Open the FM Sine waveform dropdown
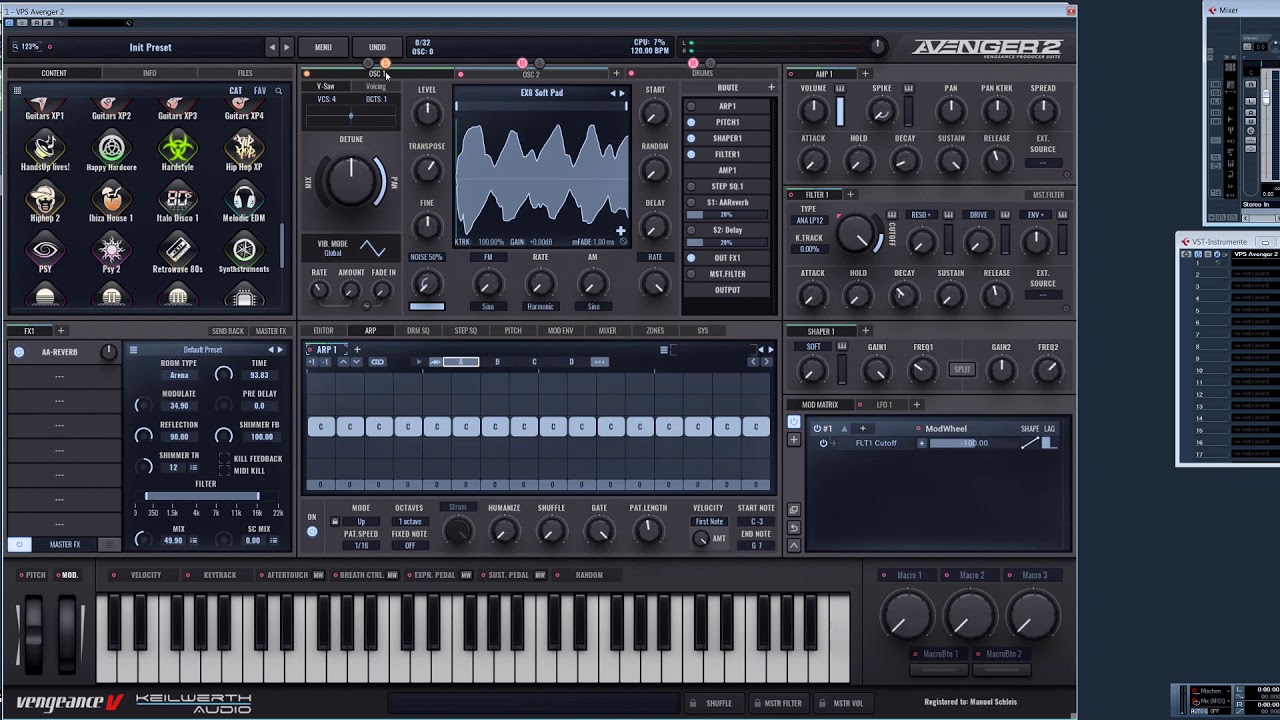The image size is (1280, 720). tap(488, 307)
